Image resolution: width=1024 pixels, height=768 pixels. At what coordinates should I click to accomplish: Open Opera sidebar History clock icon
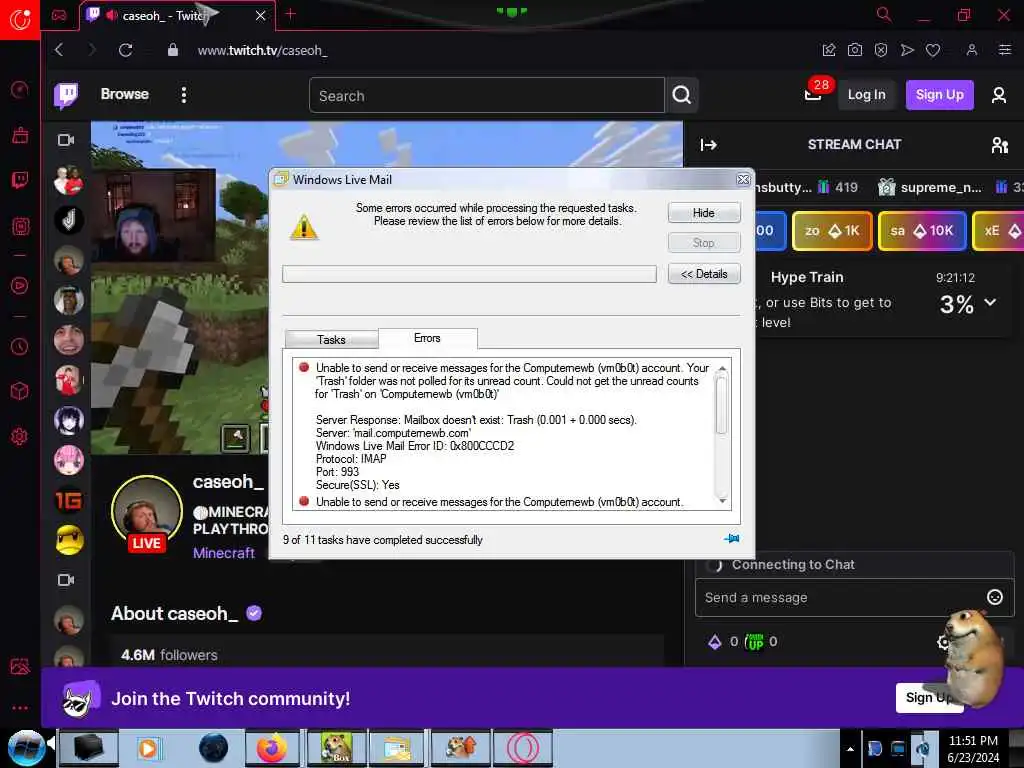pos(20,346)
